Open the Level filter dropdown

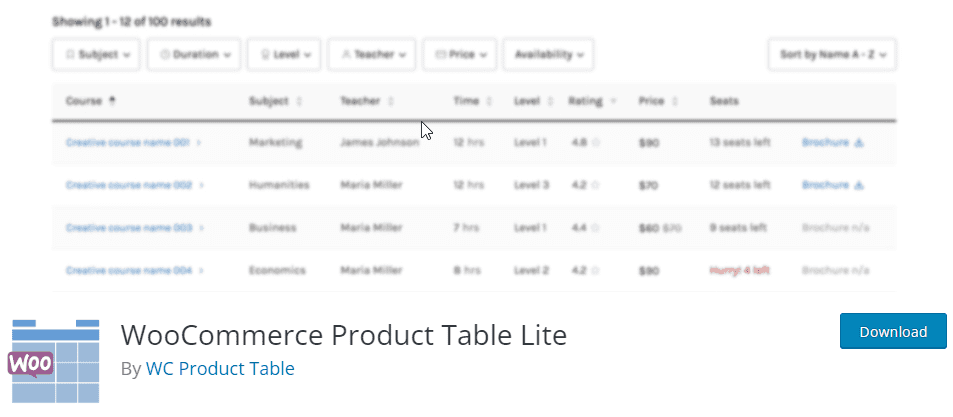point(285,55)
